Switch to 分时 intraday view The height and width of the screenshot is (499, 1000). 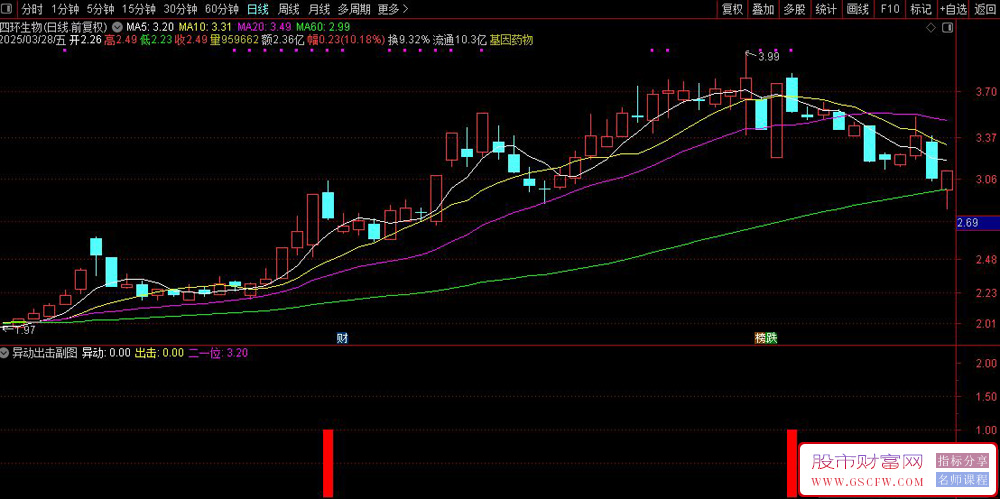tap(32, 9)
